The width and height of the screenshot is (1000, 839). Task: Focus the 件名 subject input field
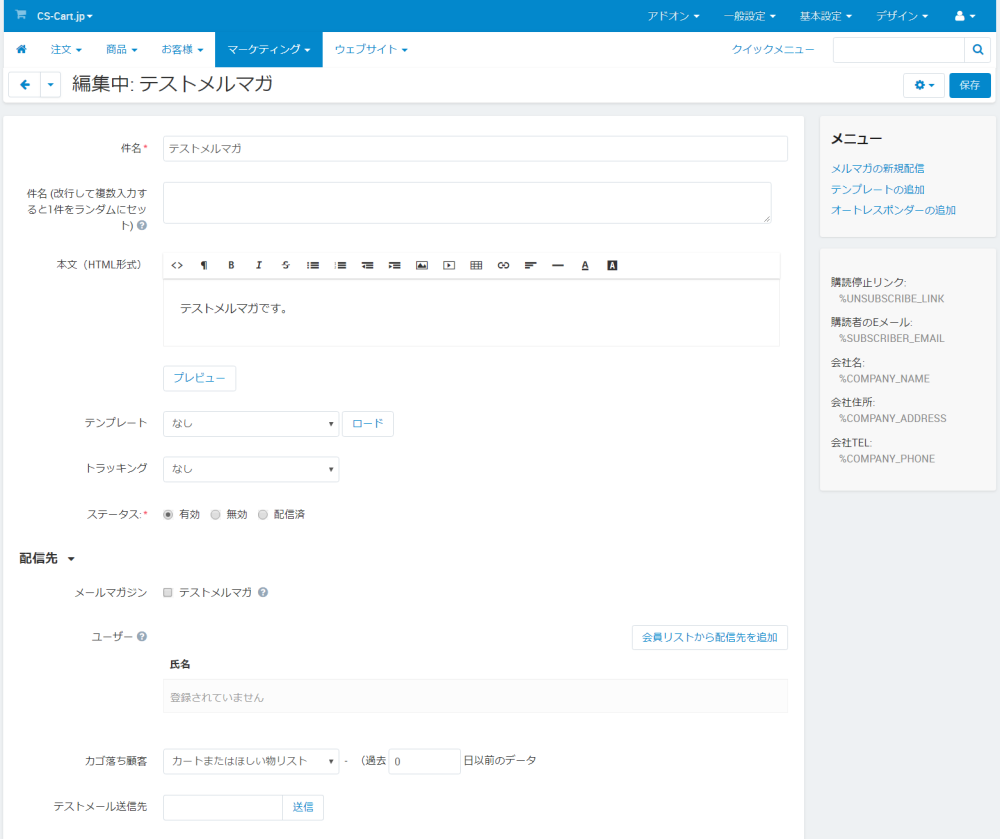click(475, 149)
